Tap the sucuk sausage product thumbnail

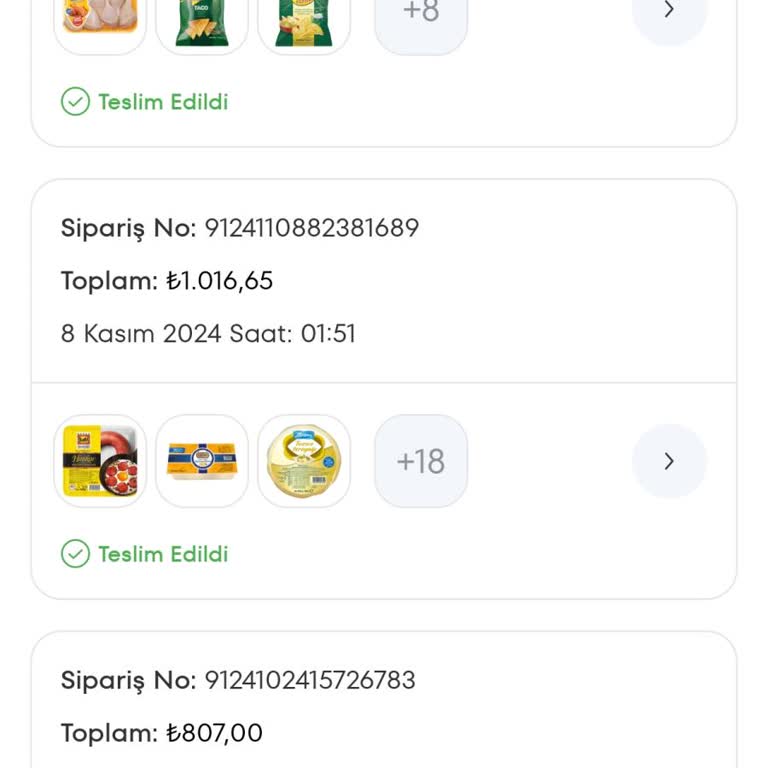[100, 461]
